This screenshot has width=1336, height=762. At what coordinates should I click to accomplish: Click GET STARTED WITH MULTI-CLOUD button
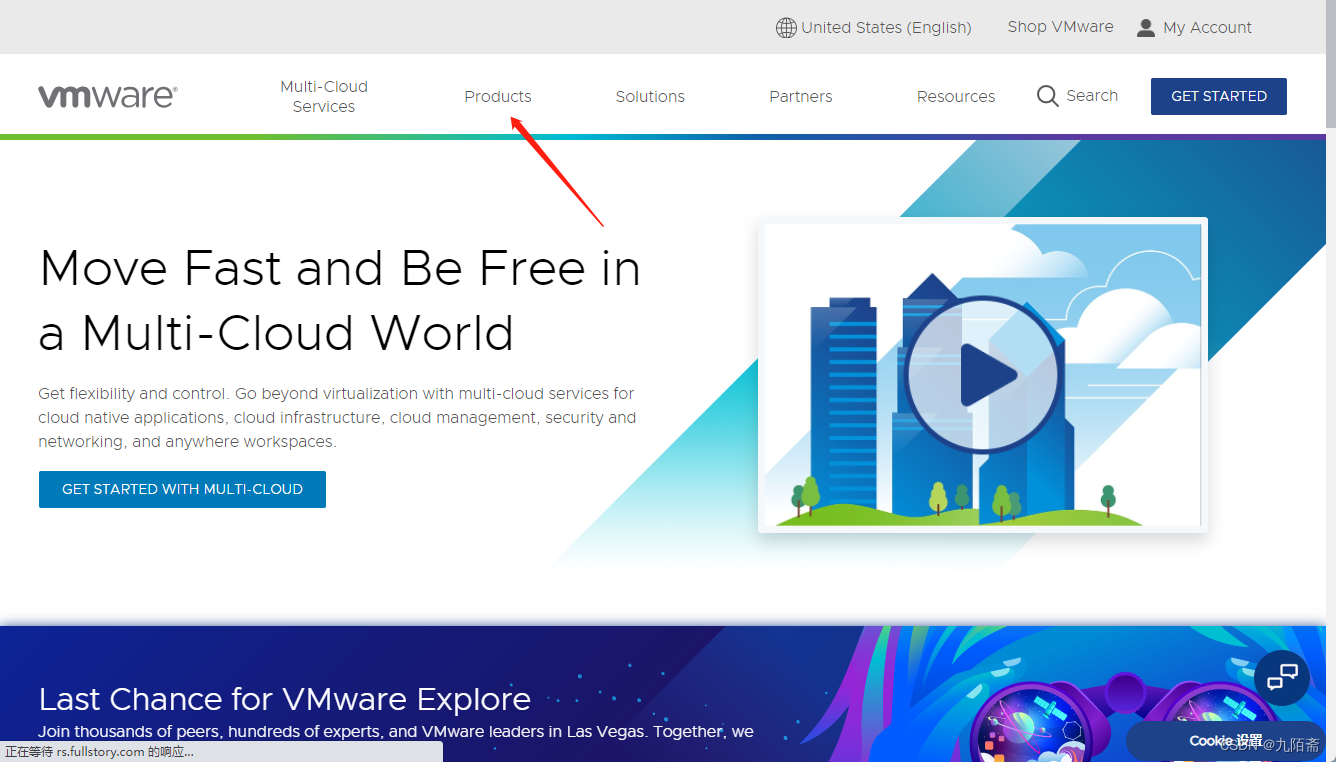182,489
